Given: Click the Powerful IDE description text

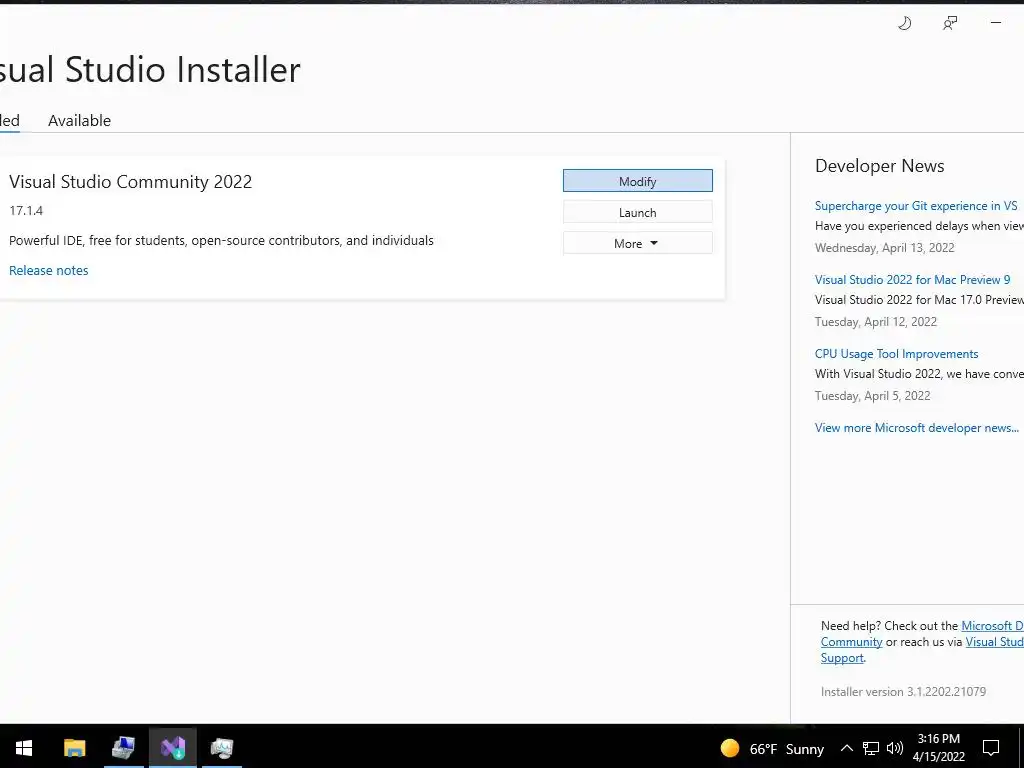Looking at the screenshot, I should (x=221, y=240).
